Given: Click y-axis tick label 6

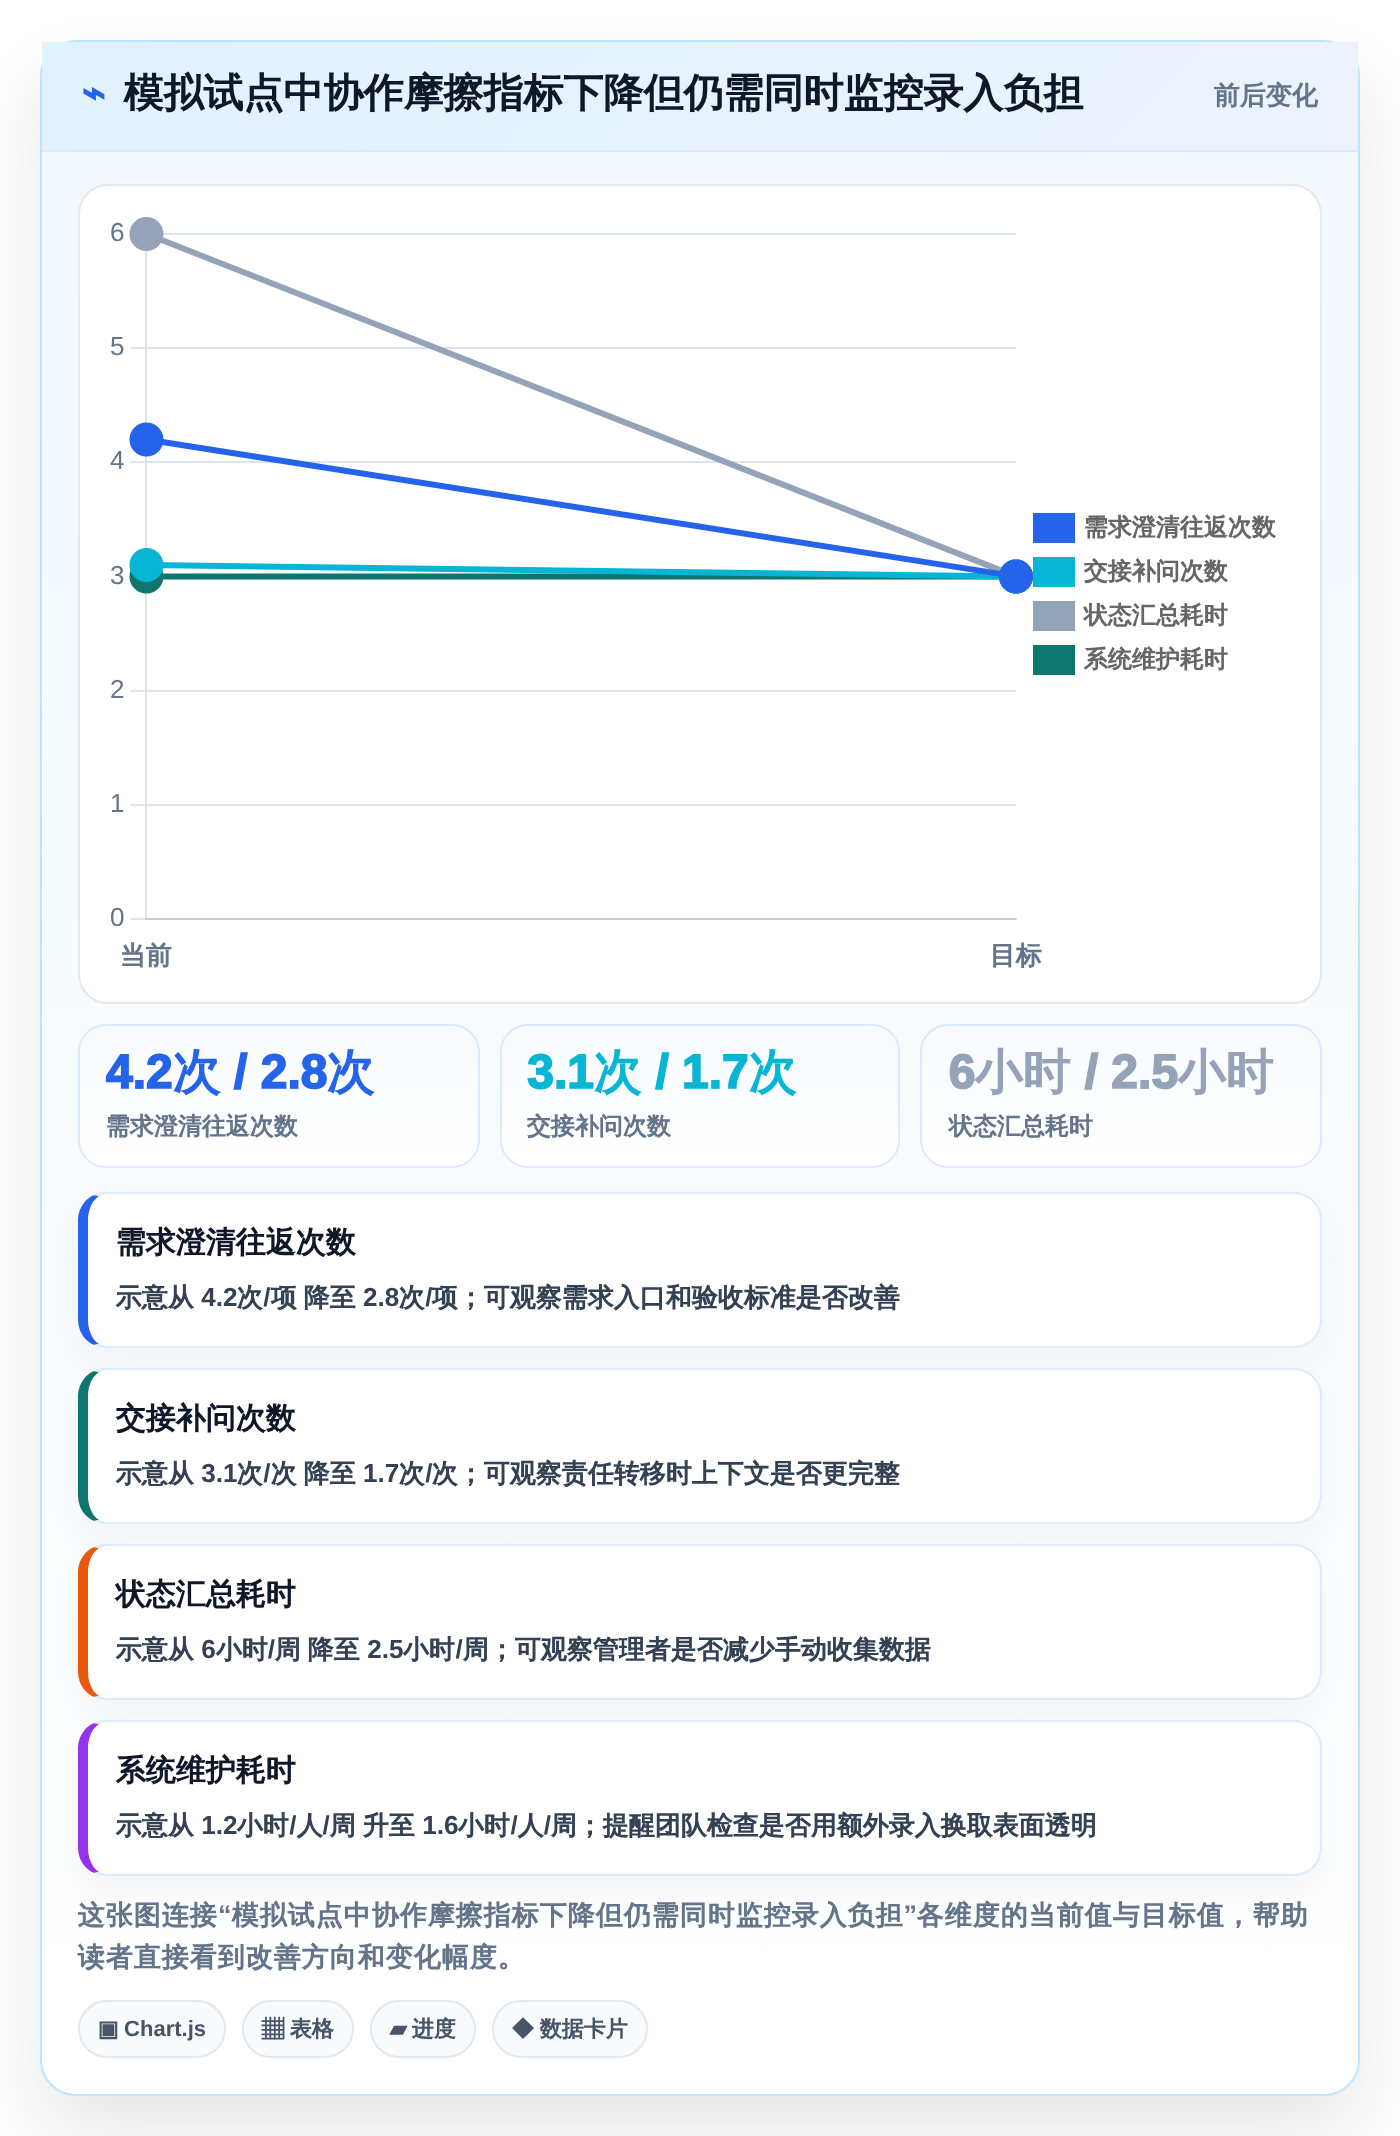Looking at the screenshot, I should tap(117, 233).
